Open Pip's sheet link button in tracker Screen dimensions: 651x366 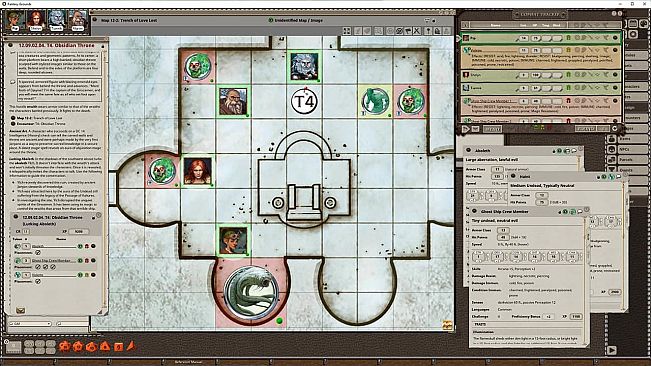click(x=615, y=38)
